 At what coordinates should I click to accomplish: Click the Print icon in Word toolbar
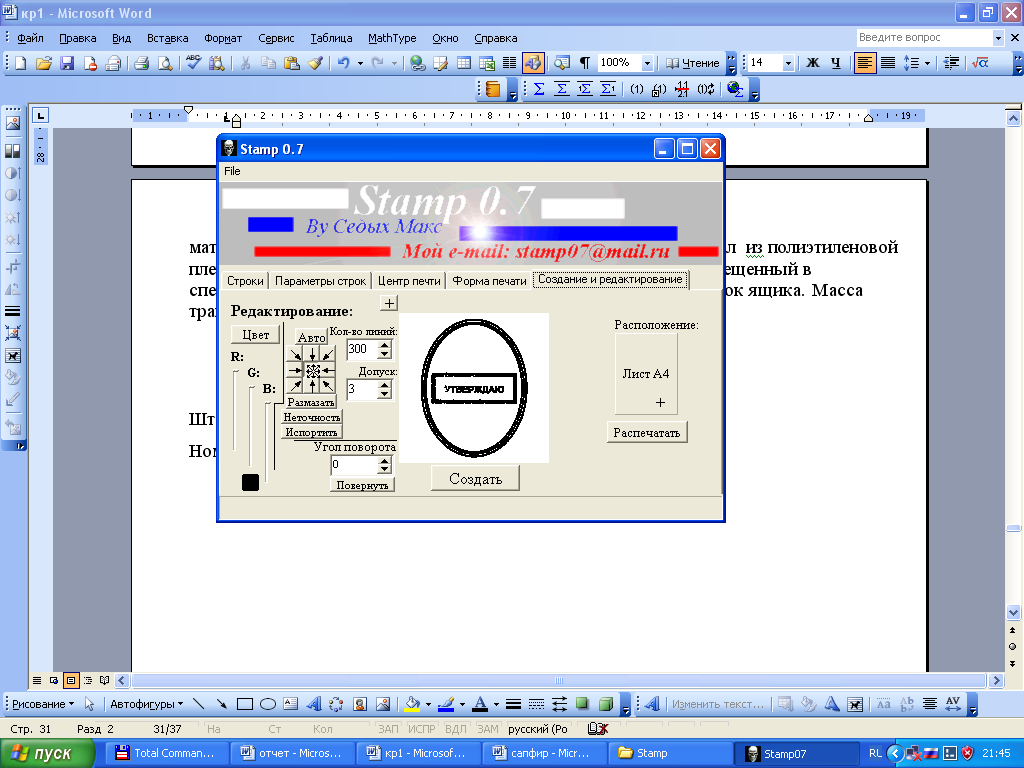click(x=142, y=63)
